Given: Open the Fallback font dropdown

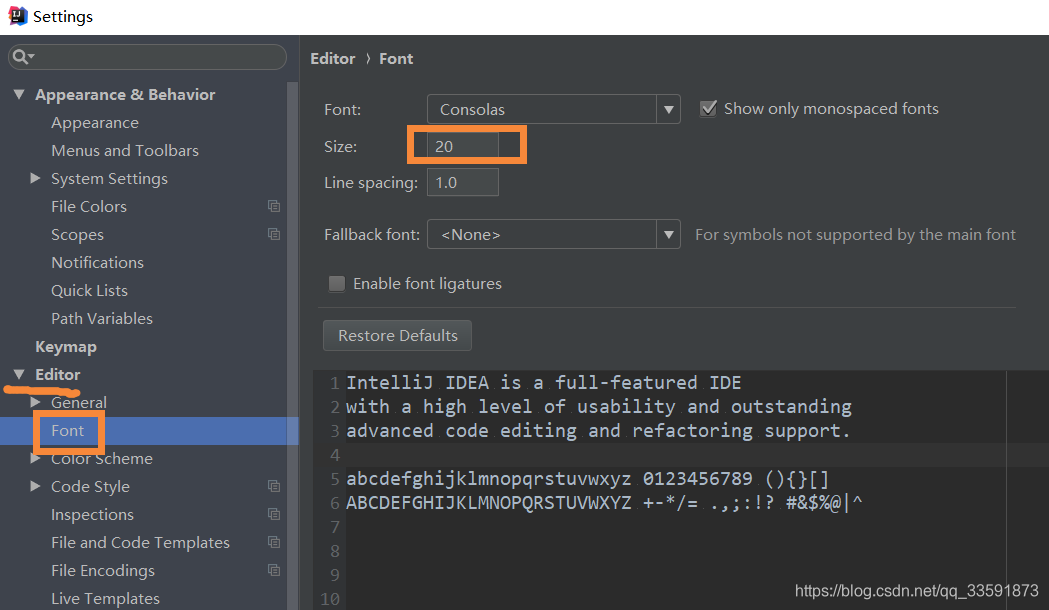Looking at the screenshot, I should [553, 234].
